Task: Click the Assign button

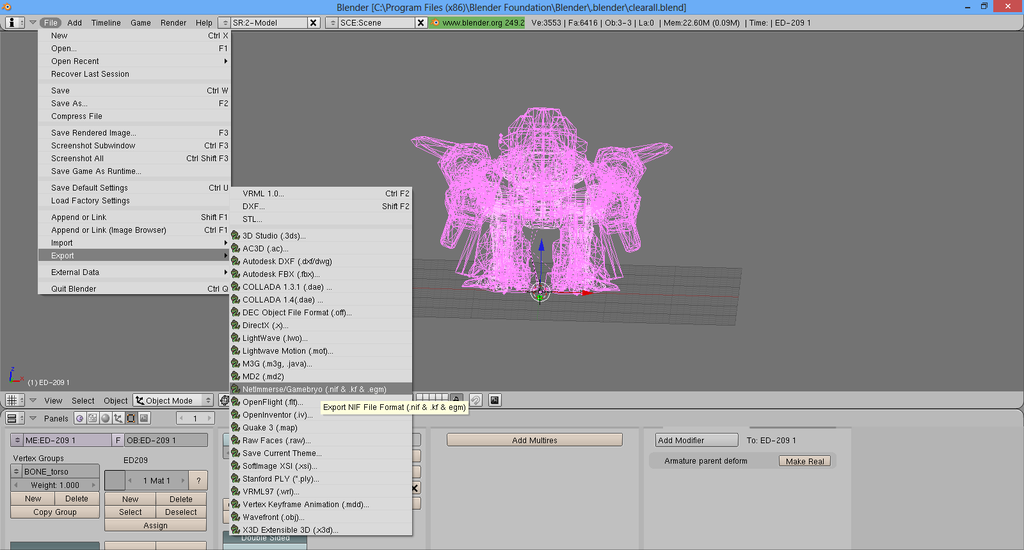Action: tap(155, 525)
